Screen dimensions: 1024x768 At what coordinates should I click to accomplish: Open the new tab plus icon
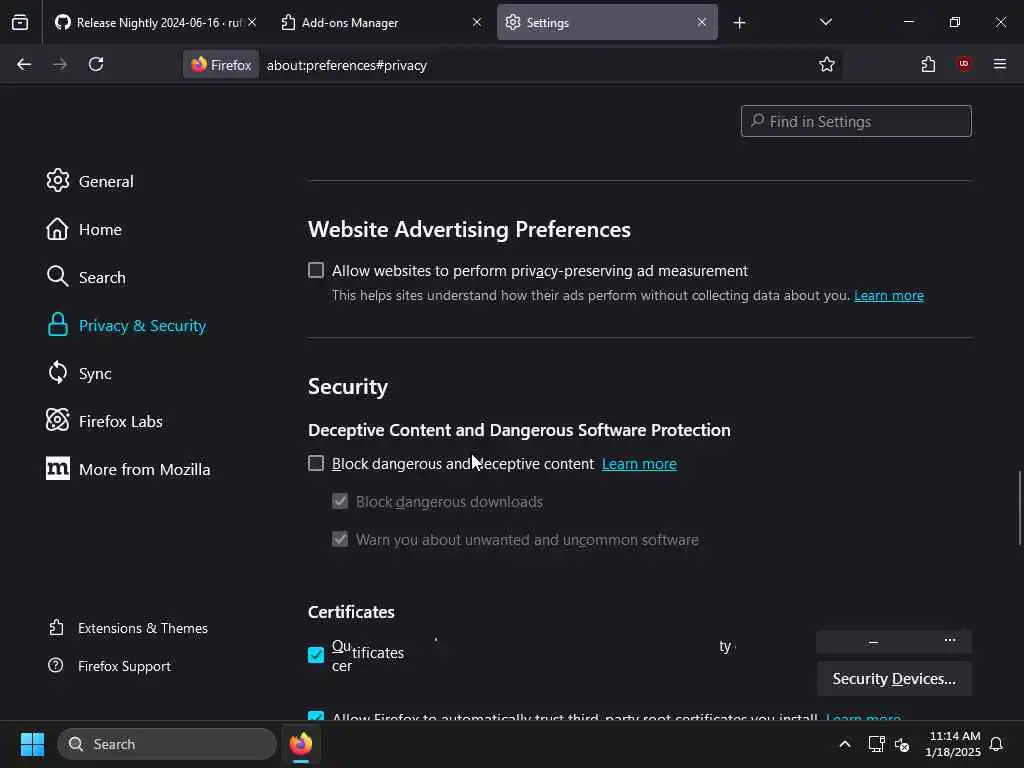click(739, 22)
